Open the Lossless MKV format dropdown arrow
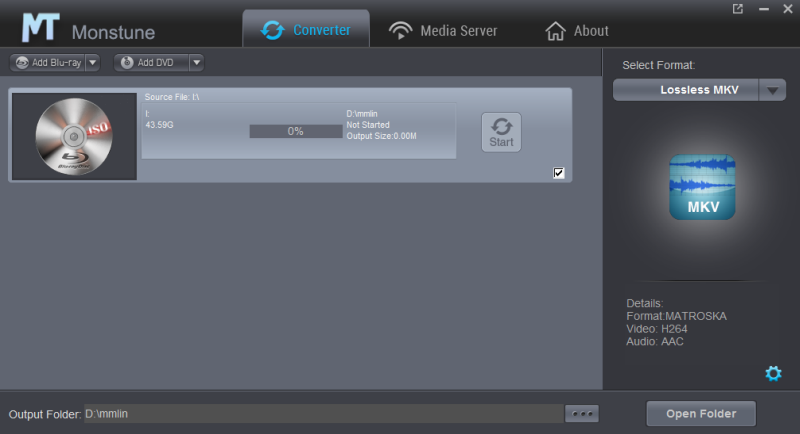Screen dimensions: 800x434 pyautogui.click(x=772, y=90)
